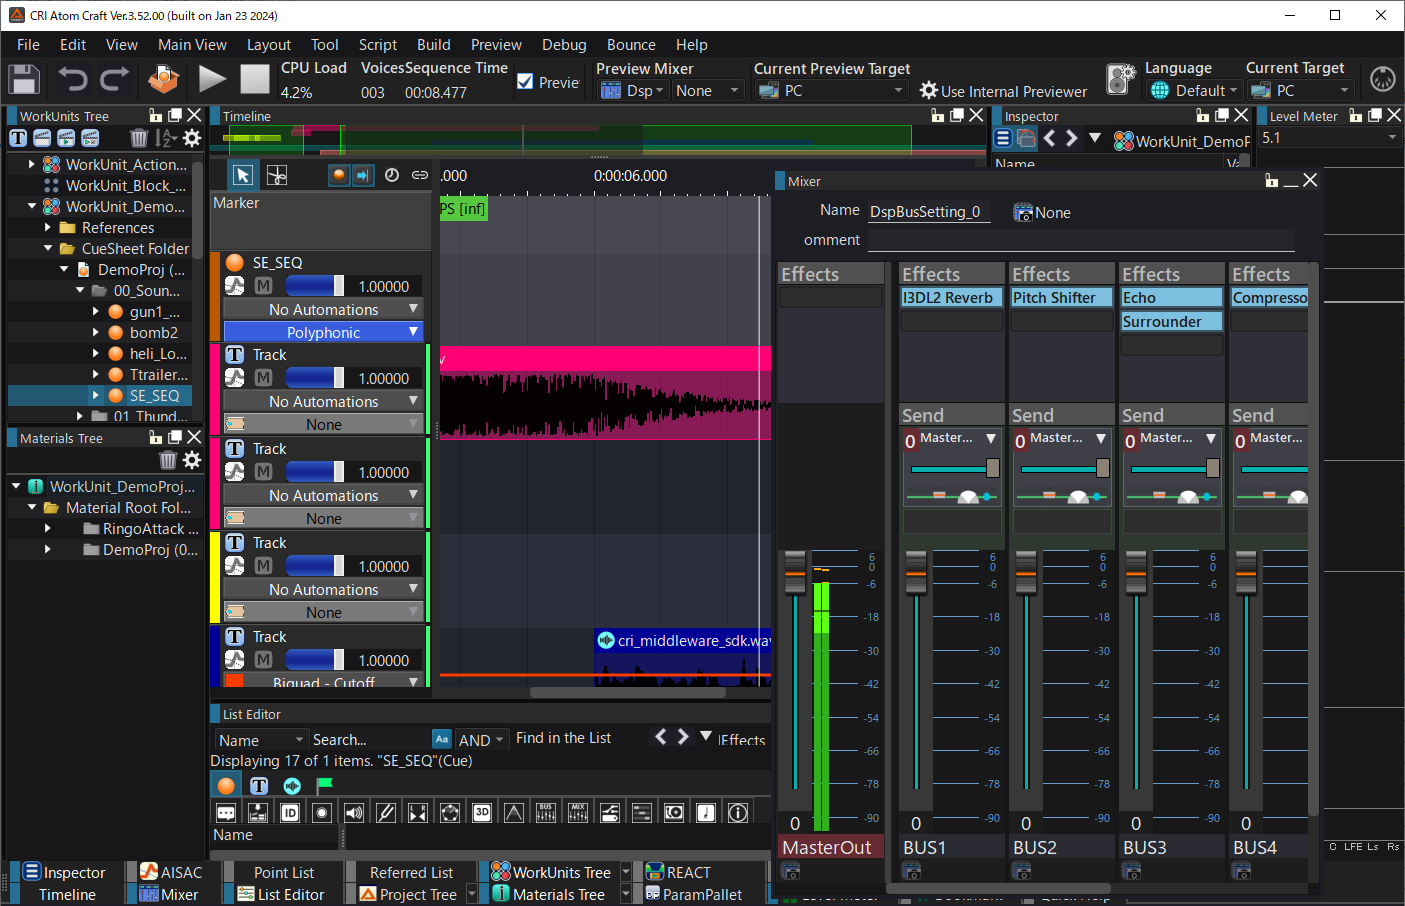Click the Undo arrow icon

[x=72, y=80]
